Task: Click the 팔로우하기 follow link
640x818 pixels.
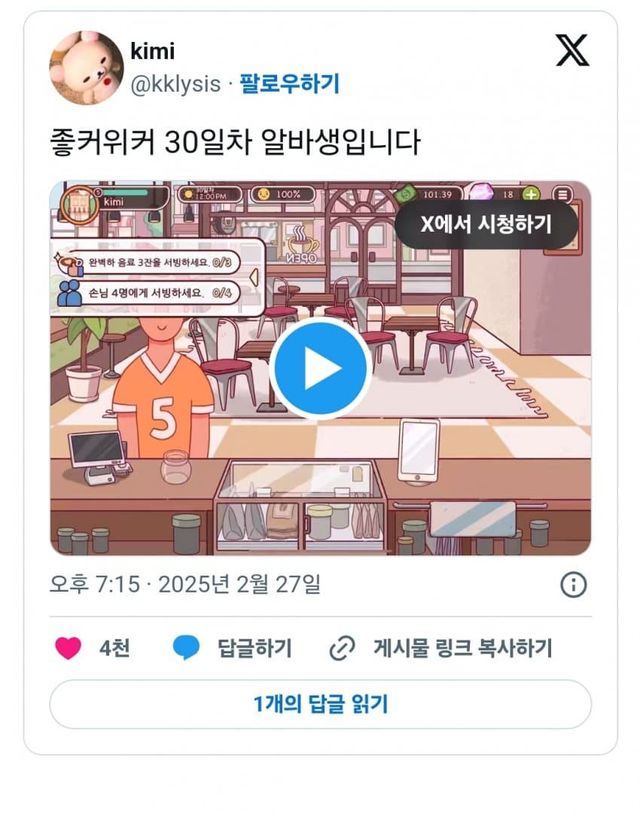Action: [289, 84]
